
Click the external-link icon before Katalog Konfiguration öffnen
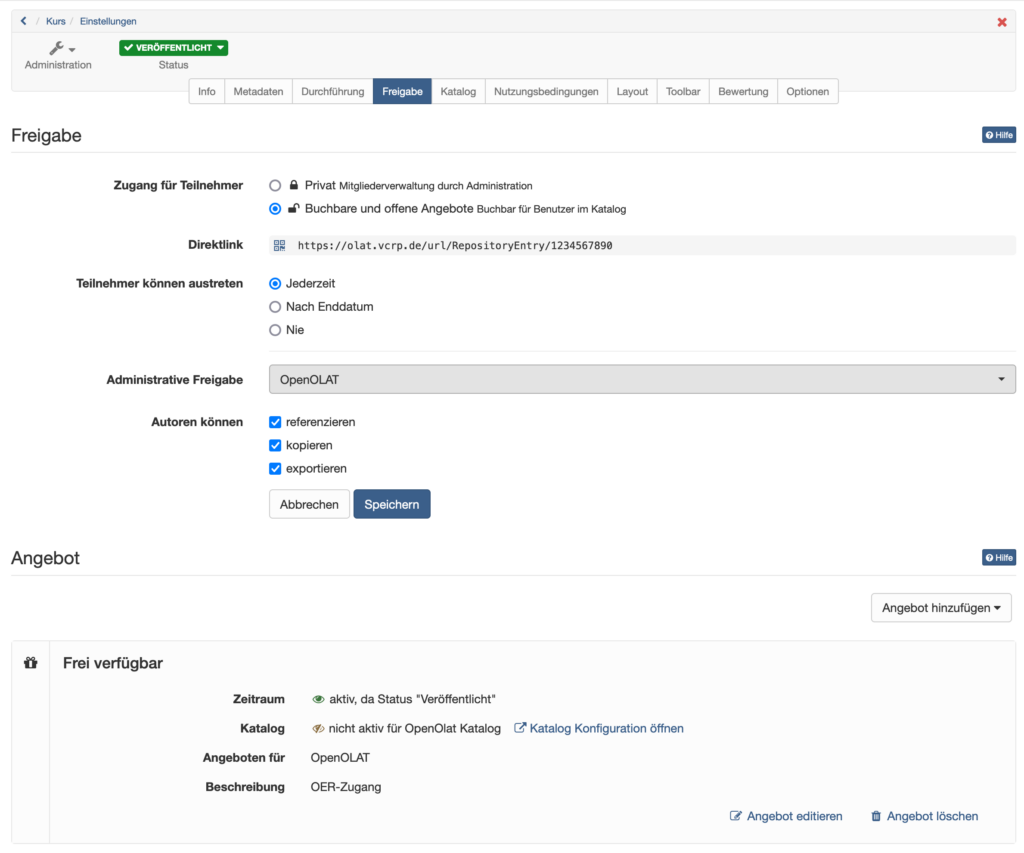pyautogui.click(x=520, y=728)
